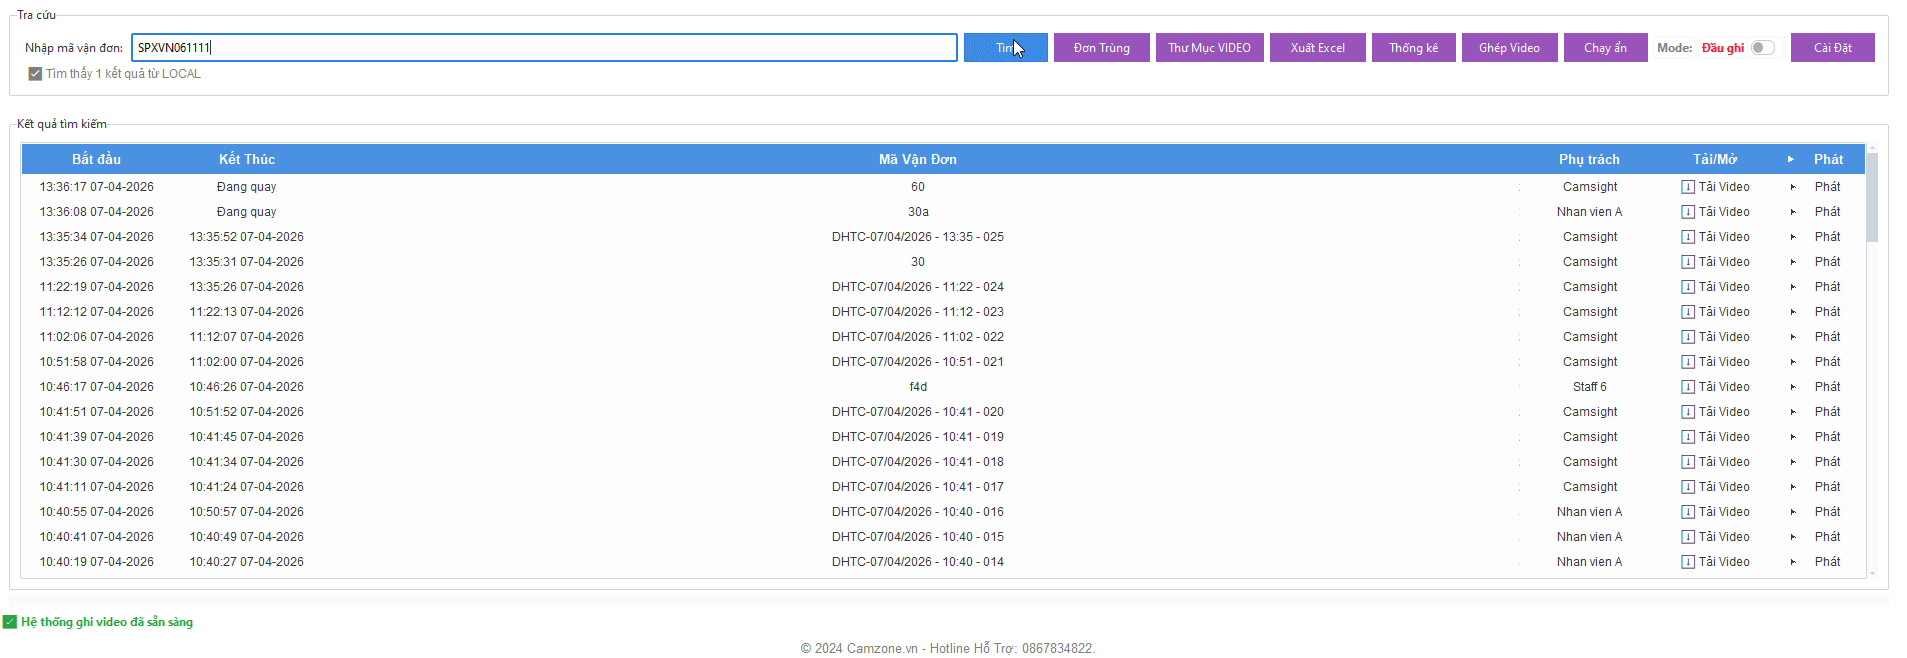
Task: Click download icon for order 60 row
Action: (x=1688, y=187)
